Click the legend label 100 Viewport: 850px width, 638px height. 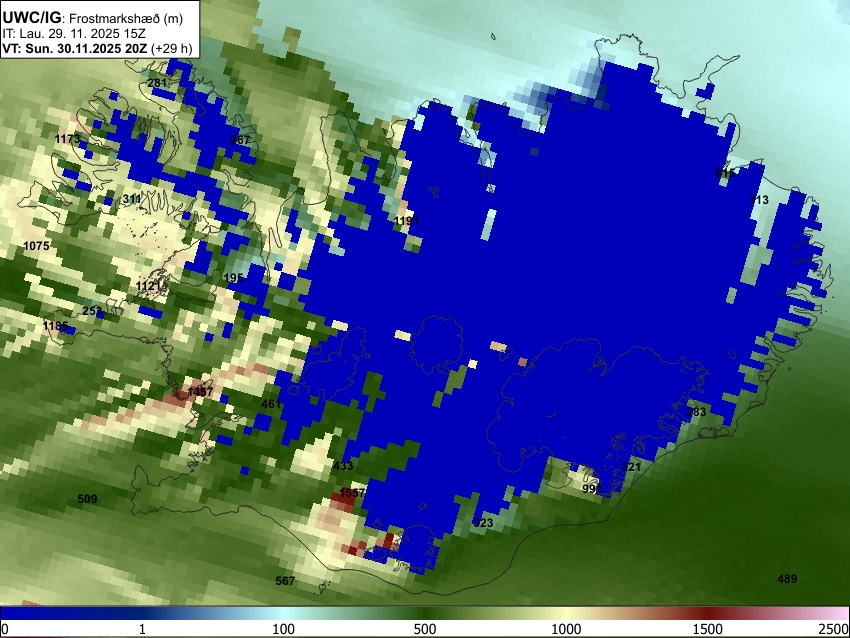pos(284,629)
